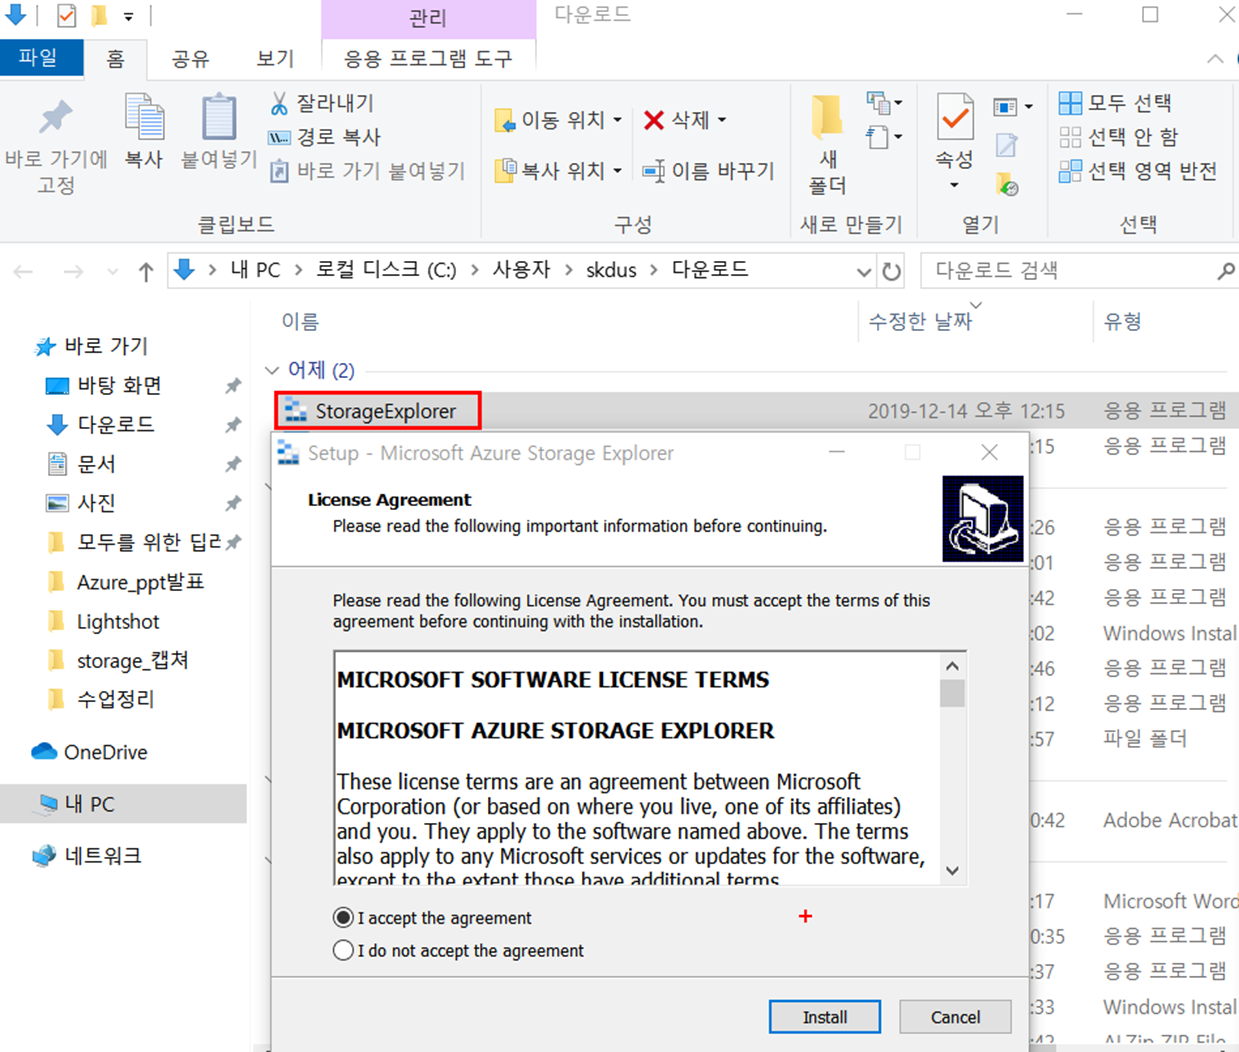Click the History icon in 열기 group

pyautogui.click(x=1007, y=184)
